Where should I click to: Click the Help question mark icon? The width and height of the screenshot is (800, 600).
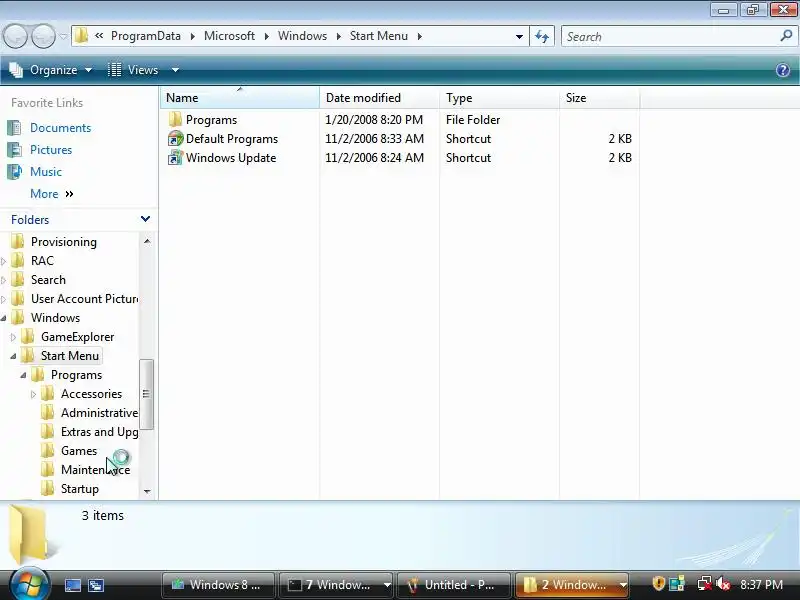tap(783, 70)
